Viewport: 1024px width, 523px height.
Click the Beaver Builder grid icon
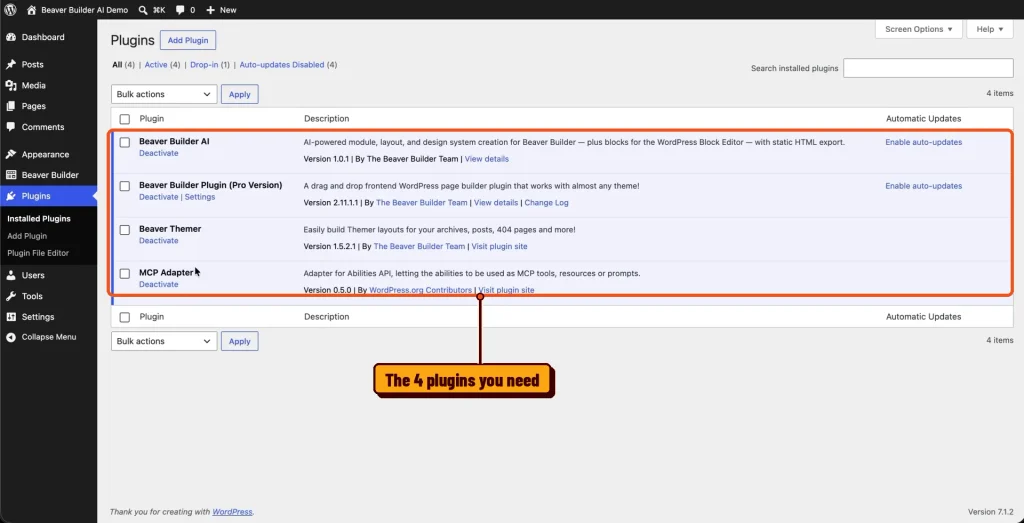click(x=11, y=175)
